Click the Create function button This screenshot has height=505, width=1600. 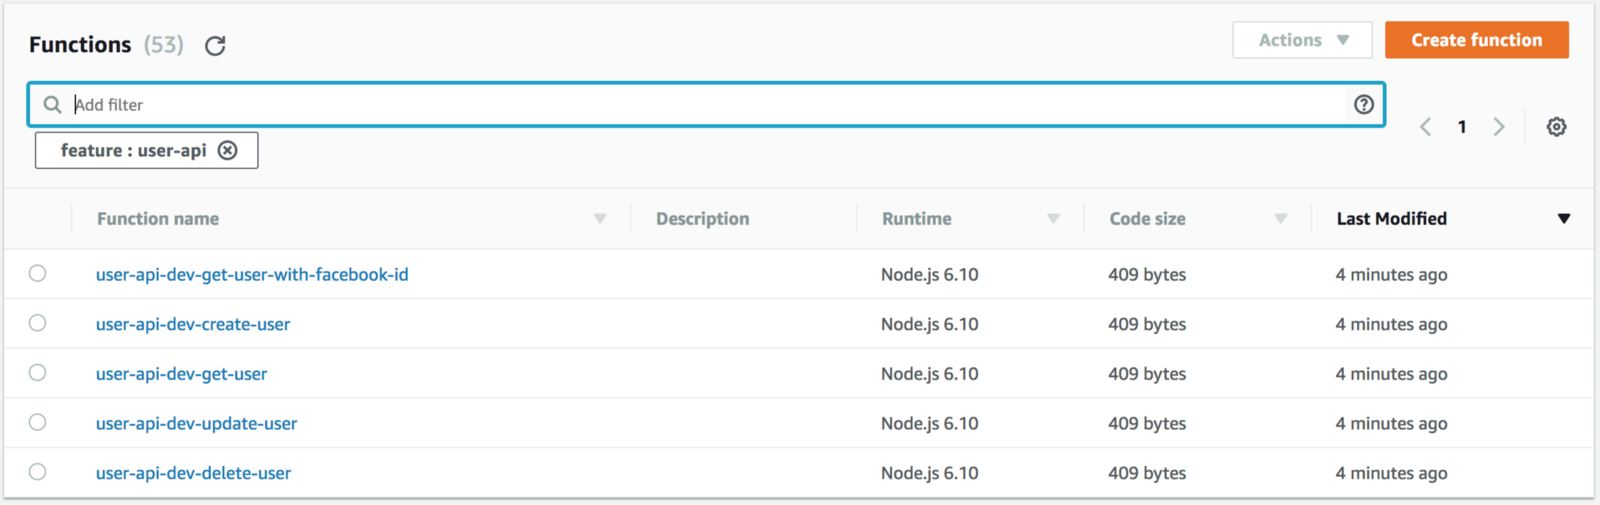(1476, 40)
